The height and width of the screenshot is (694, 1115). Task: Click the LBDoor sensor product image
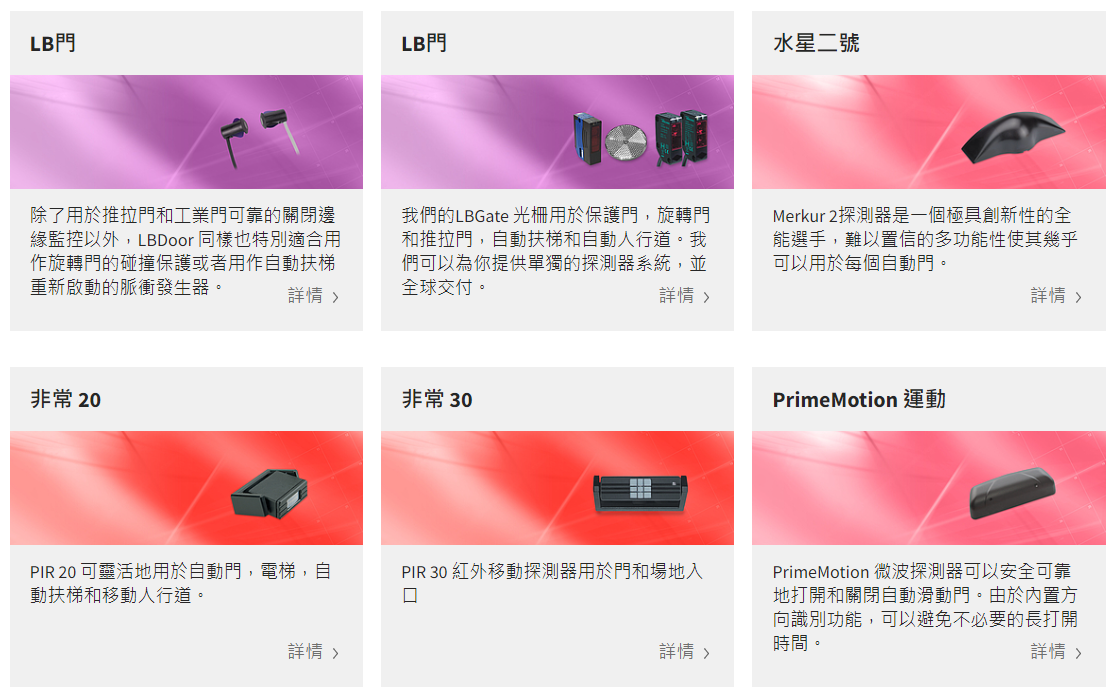pyautogui.click(x=186, y=132)
